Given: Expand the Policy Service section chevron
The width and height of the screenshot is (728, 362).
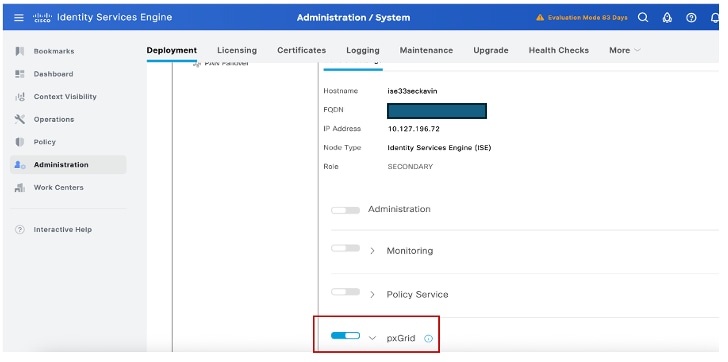Looking at the screenshot, I should pyautogui.click(x=372, y=294).
